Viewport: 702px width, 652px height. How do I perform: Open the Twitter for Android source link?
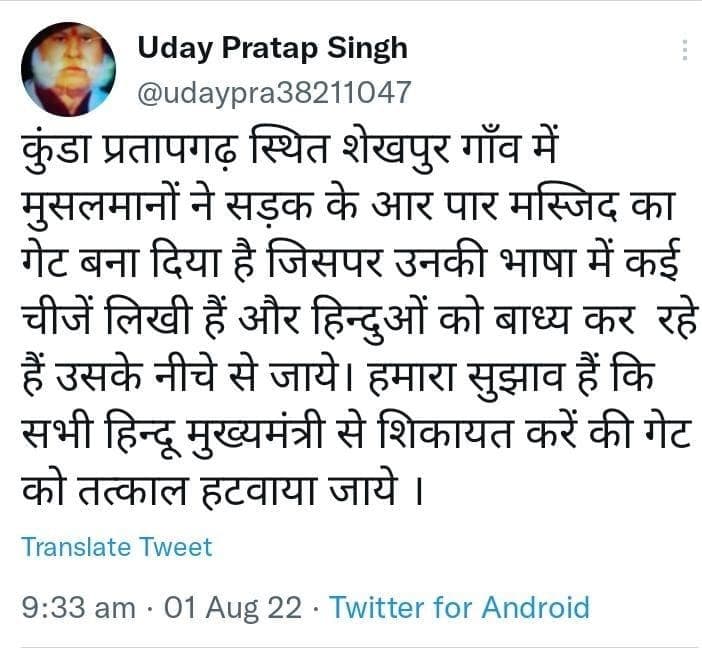[459, 607]
